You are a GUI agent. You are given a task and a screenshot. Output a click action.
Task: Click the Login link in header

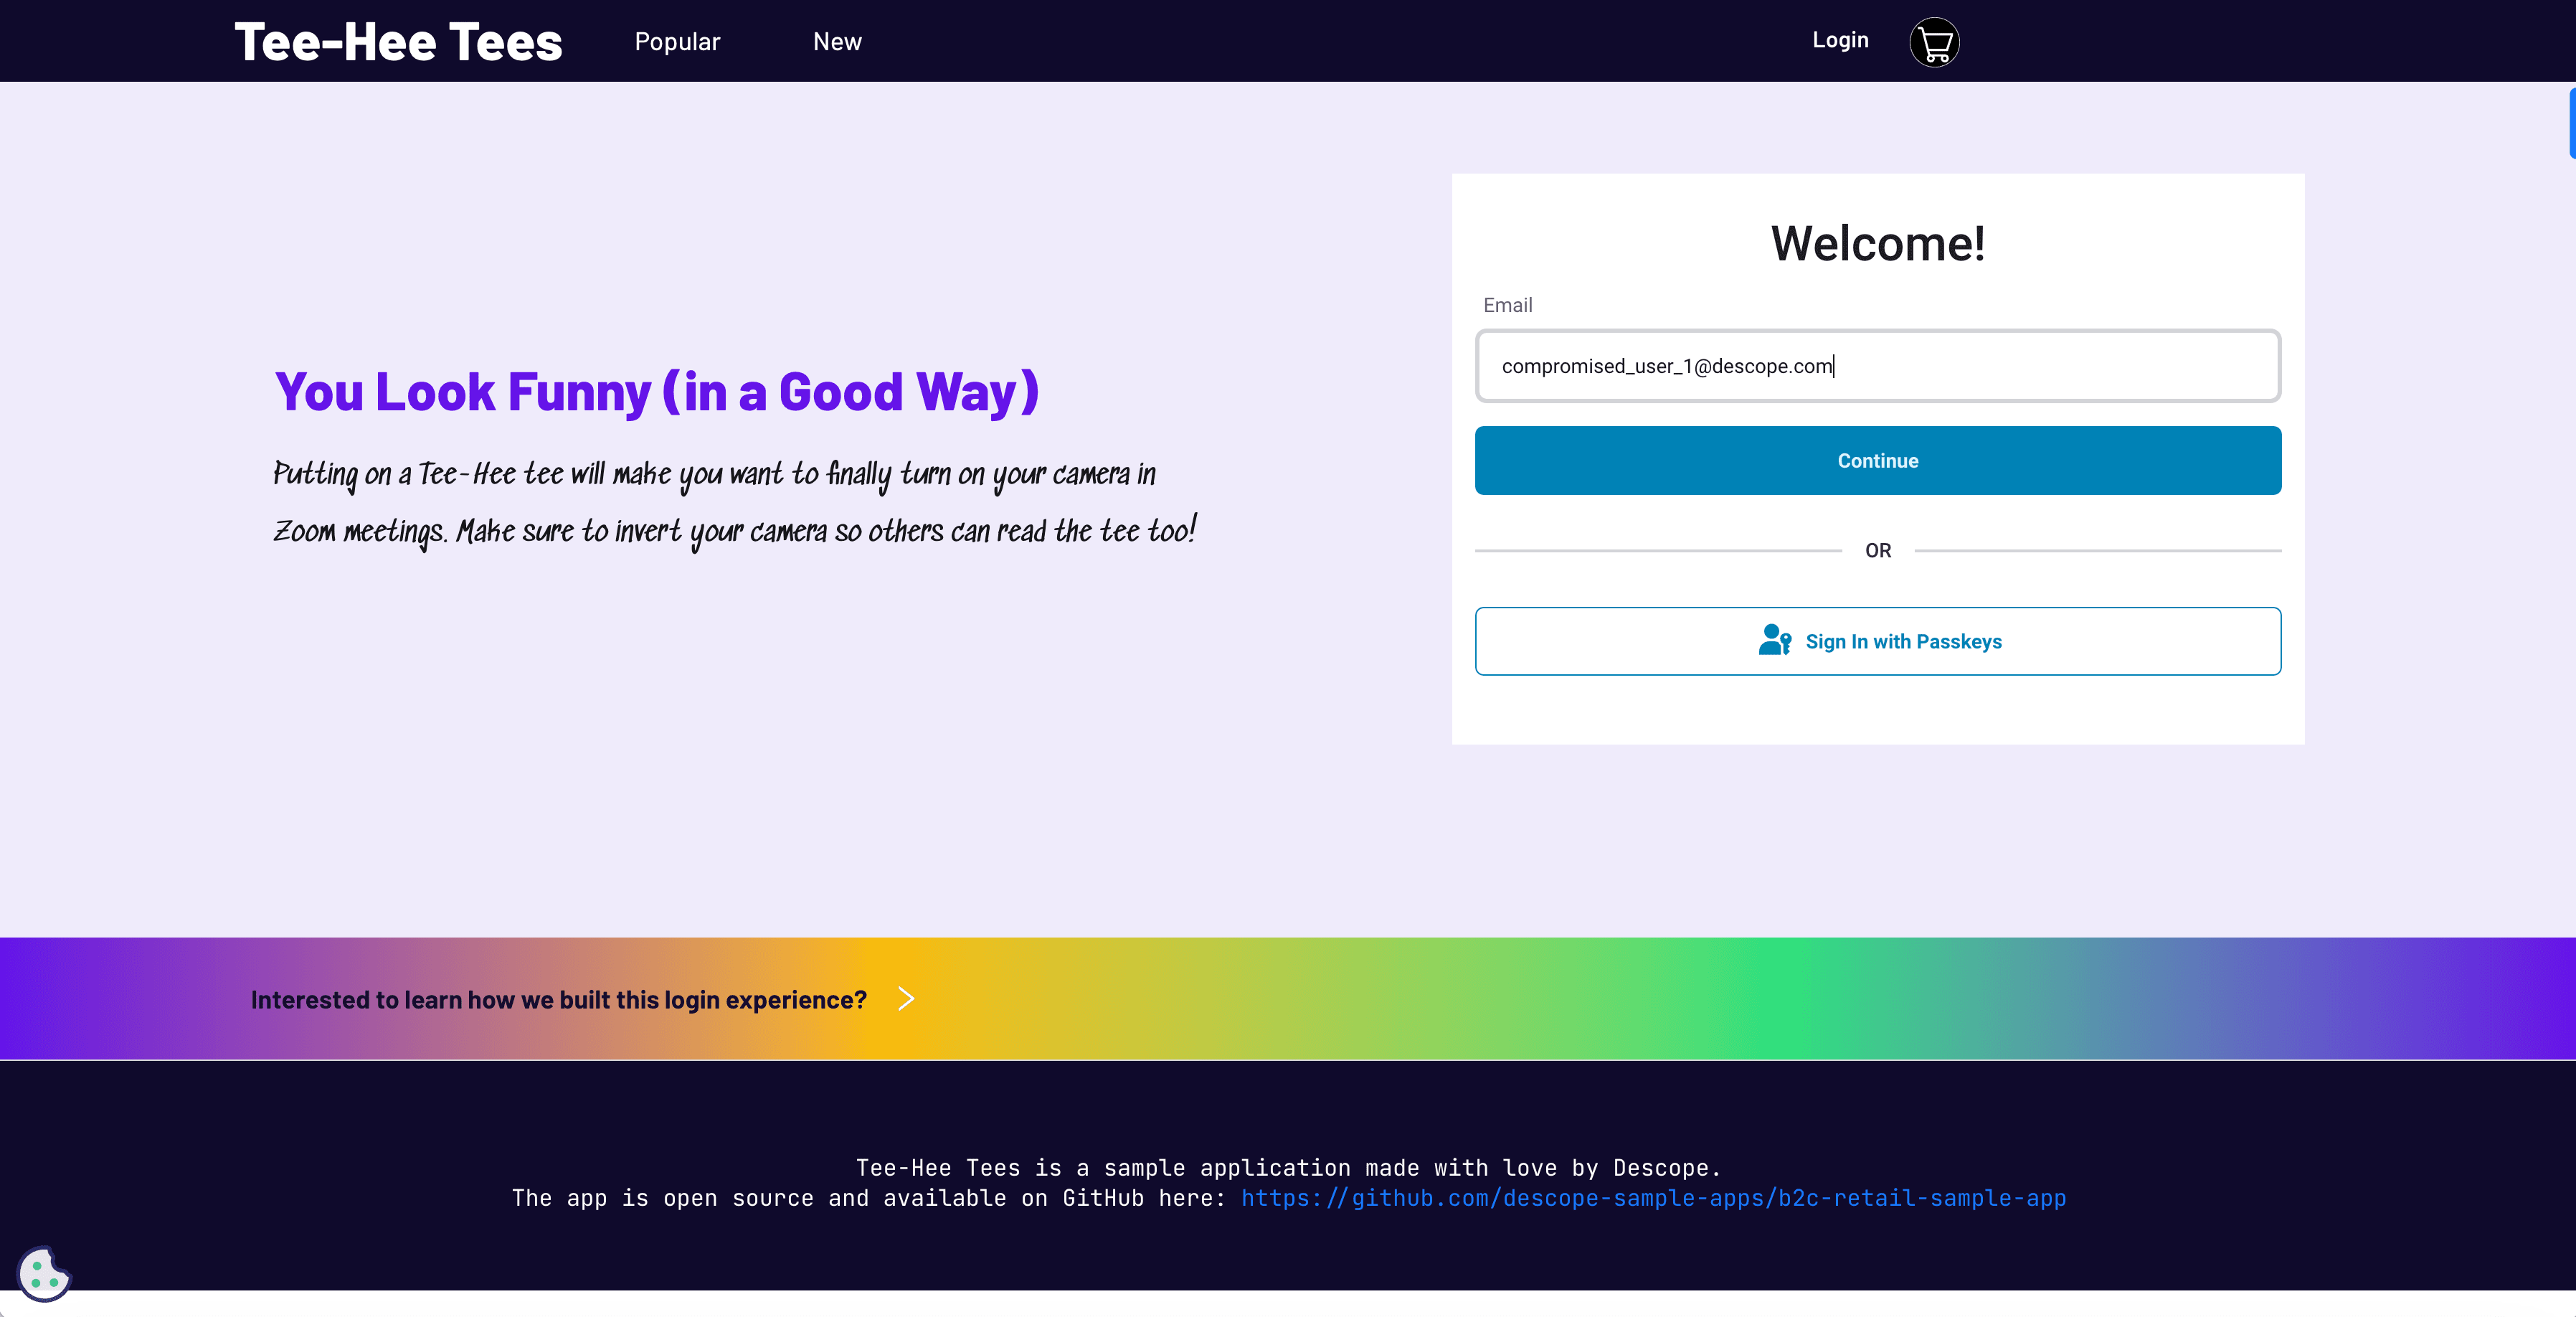(1840, 40)
